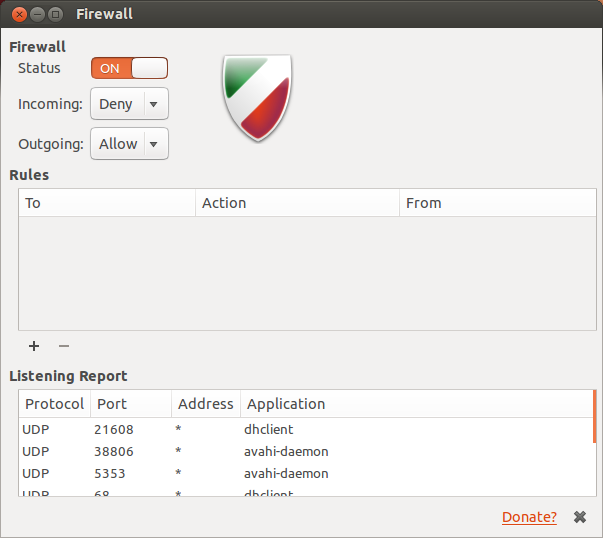This screenshot has width=603, height=538.
Task: Click the X icon beside Donate
Action: pyautogui.click(x=579, y=517)
